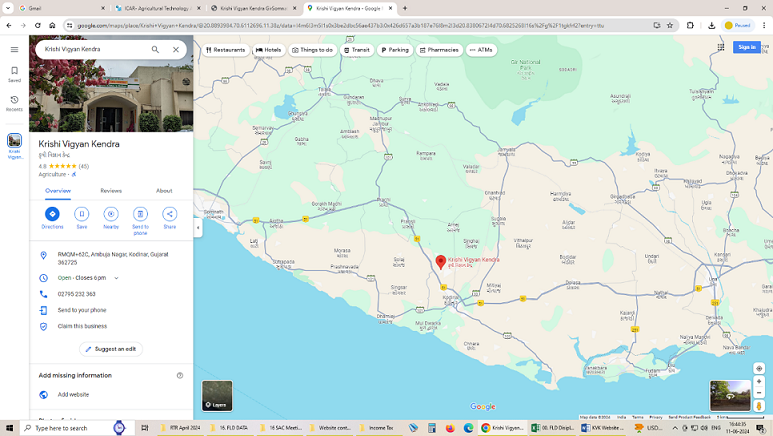The width and height of the screenshot is (773, 436).
Task: Go back using browser back arrow
Action: [9, 26]
